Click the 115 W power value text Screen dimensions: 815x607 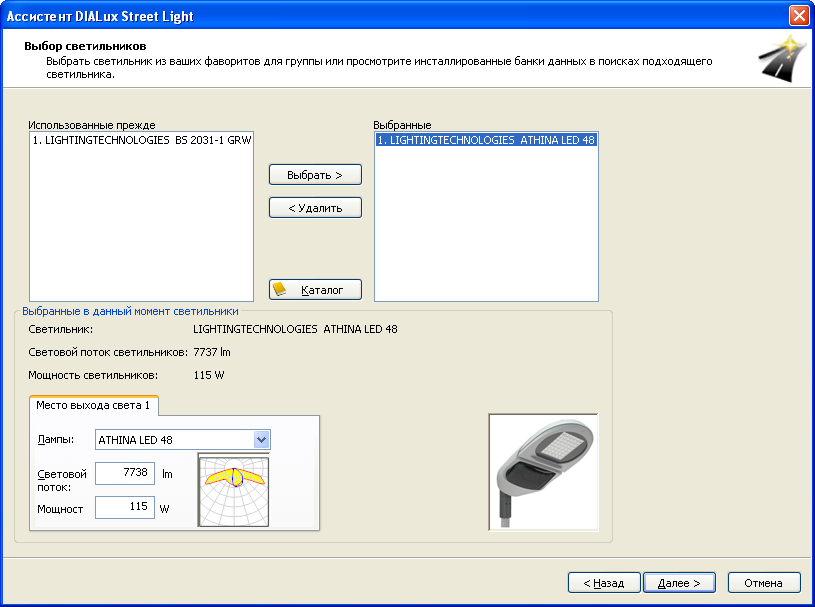pyautogui.click(x=209, y=375)
